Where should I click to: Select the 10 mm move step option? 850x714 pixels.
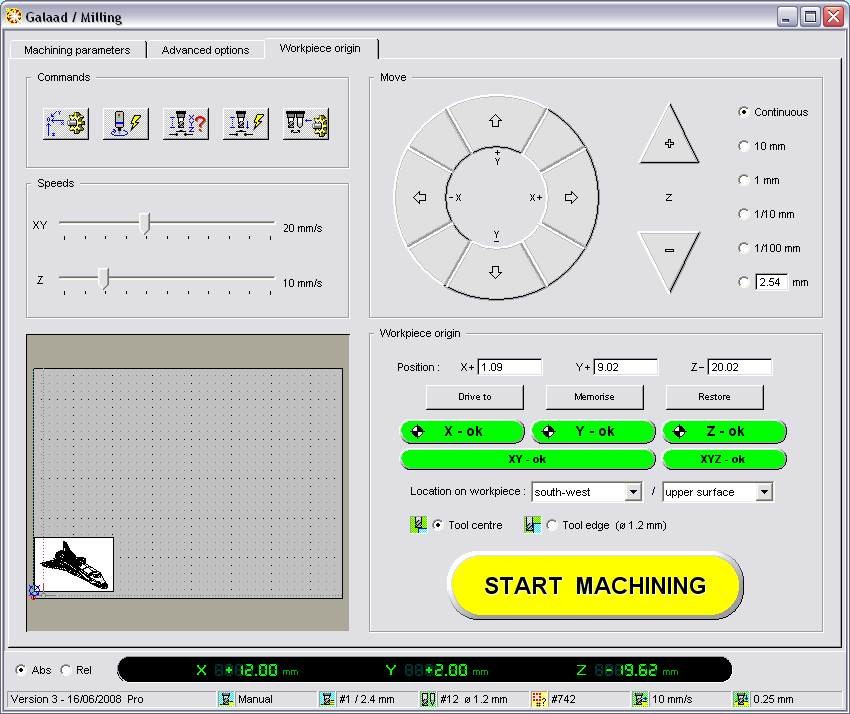click(744, 146)
